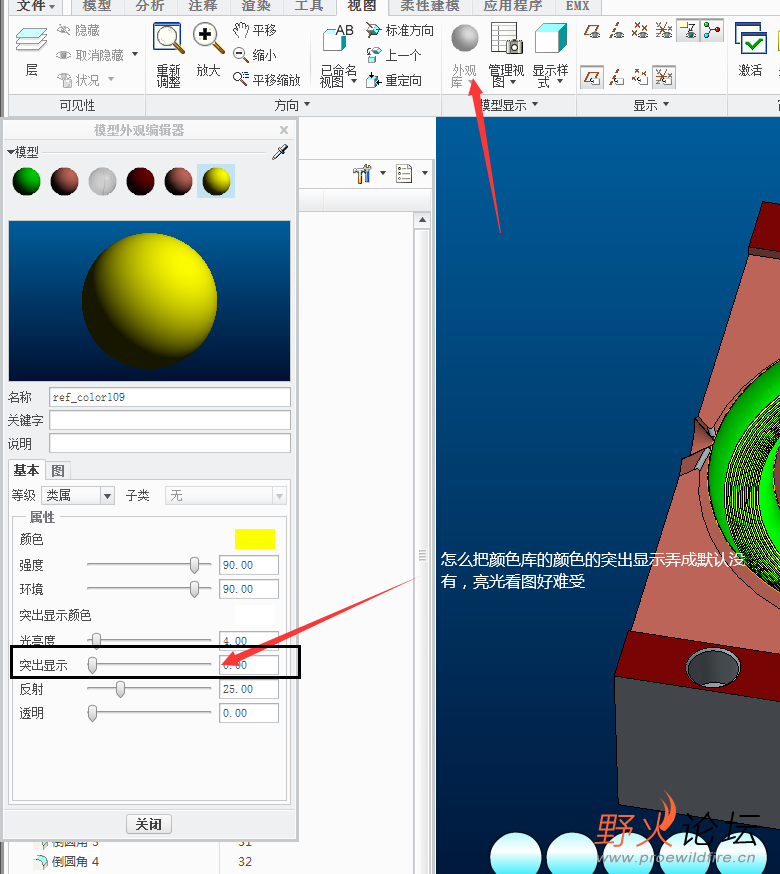This screenshot has height=874, width=780.
Task: Choose the 平移缩放 (Pan Zoom) tool
Action: (267, 80)
